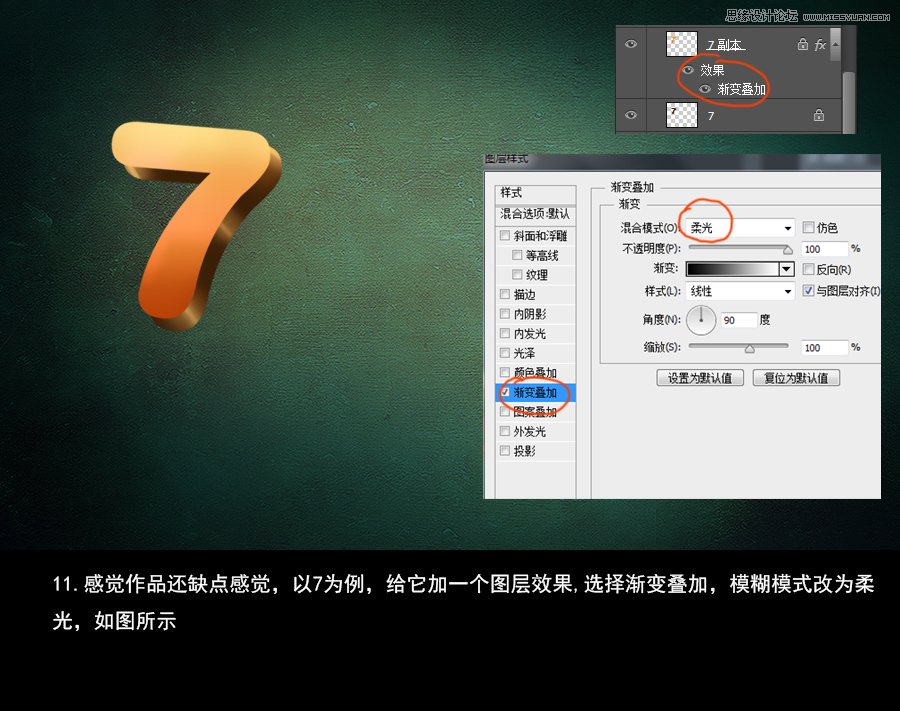Enable the 颜色叠加 color overlay checkbox
The image size is (900, 711).
tap(505, 372)
